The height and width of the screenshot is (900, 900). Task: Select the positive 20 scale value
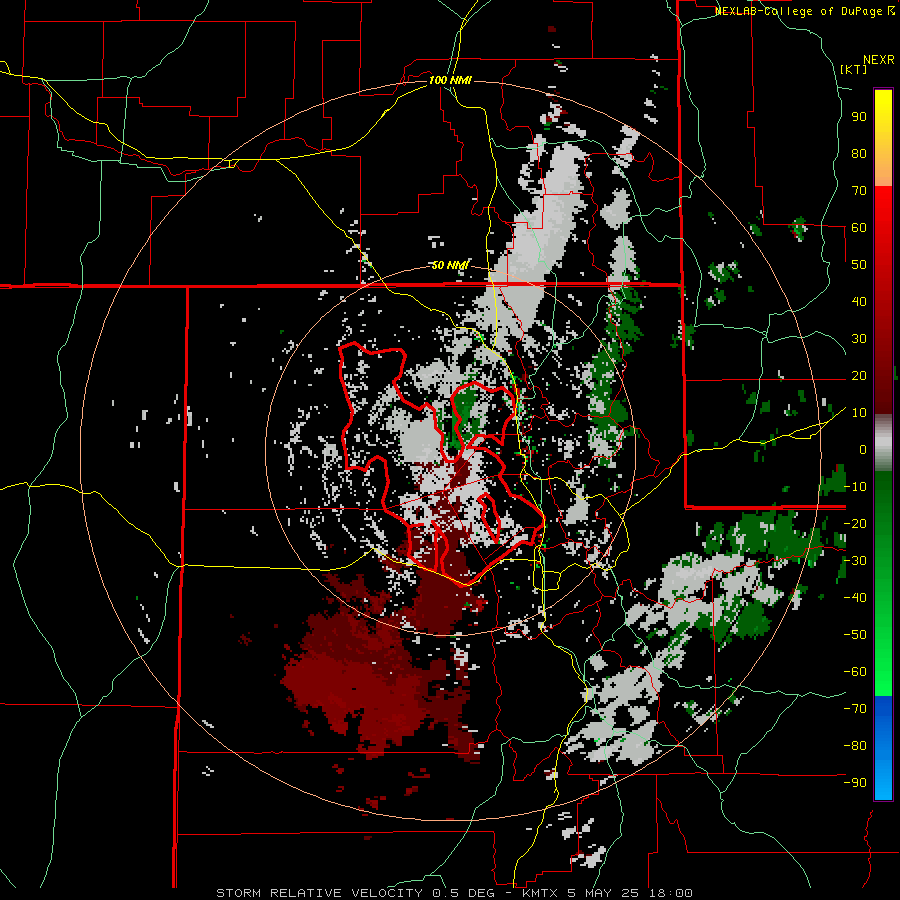click(x=859, y=376)
